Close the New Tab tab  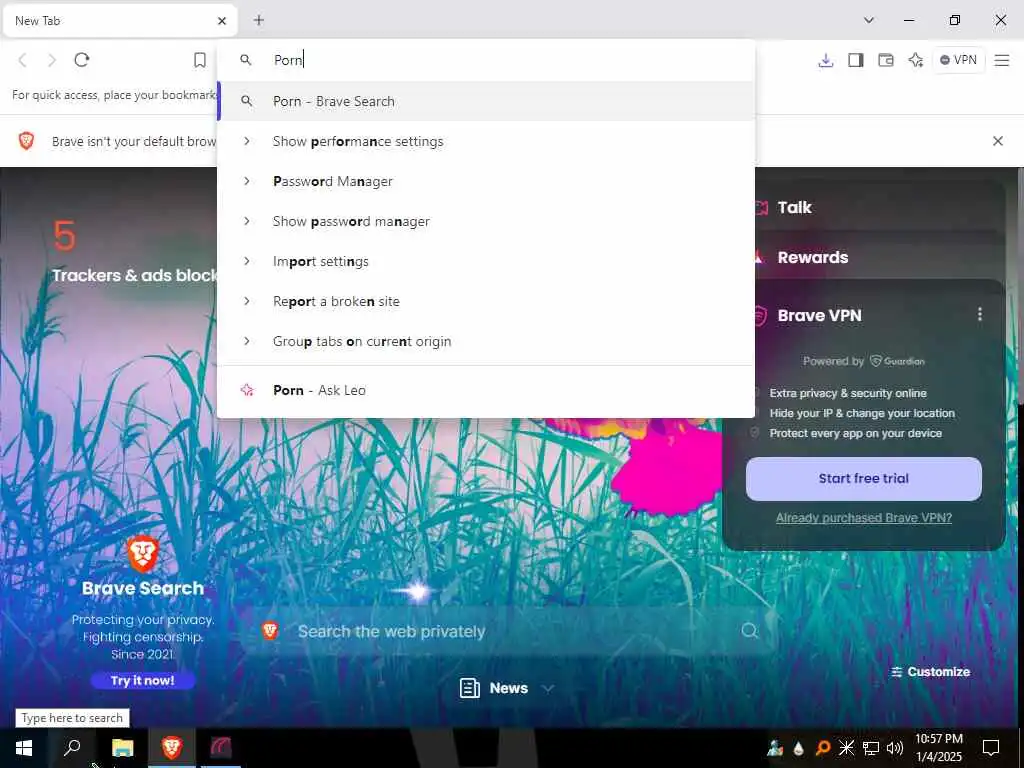click(x=222, y=21)
